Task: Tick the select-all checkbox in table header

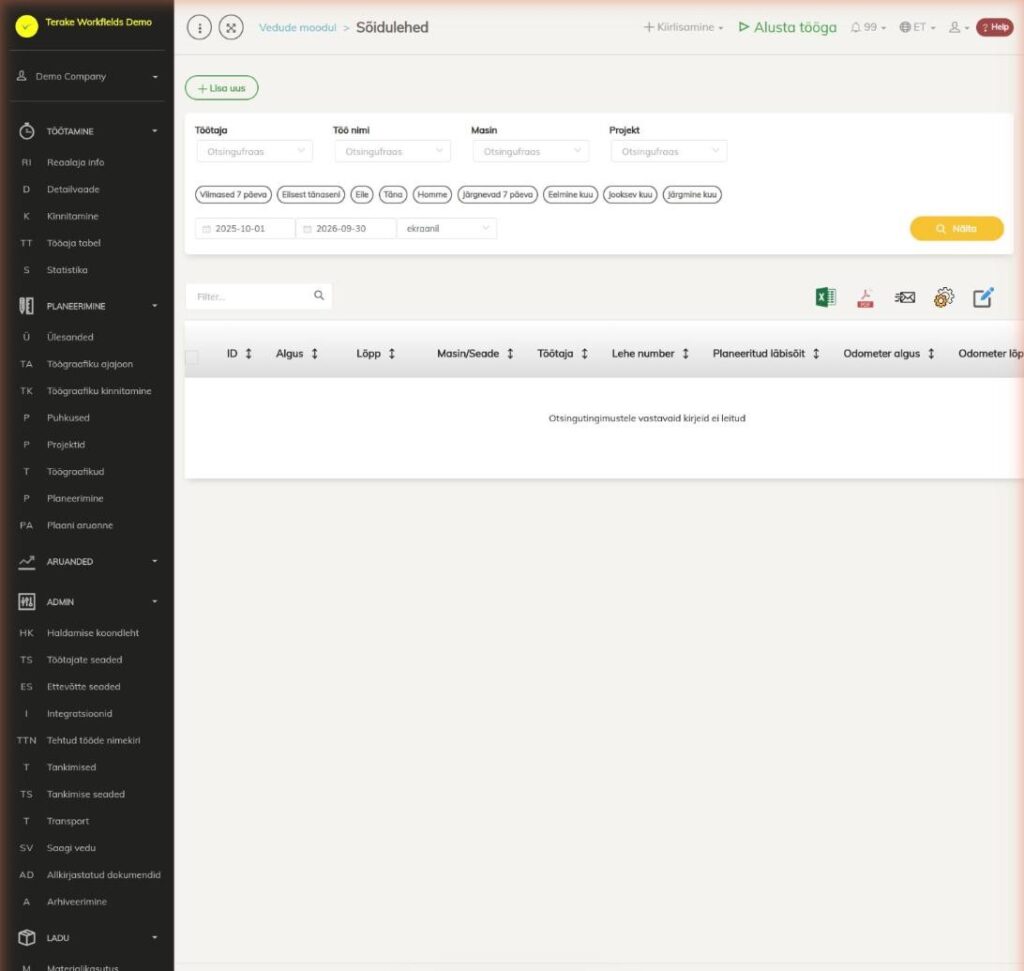Action: click(192, 357)
